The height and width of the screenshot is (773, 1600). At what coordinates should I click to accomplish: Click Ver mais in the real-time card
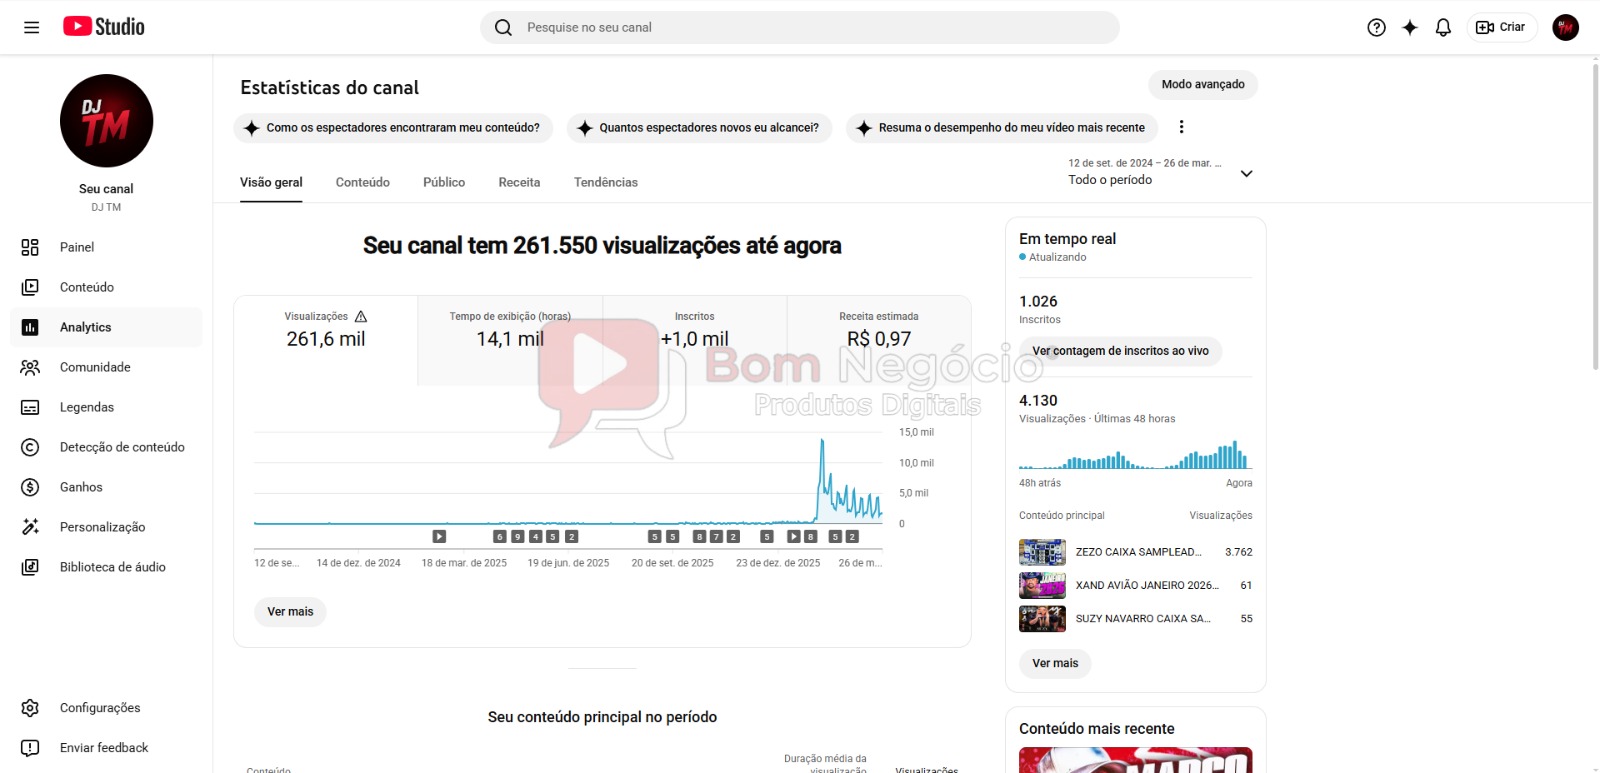(x=1055, y=663)
